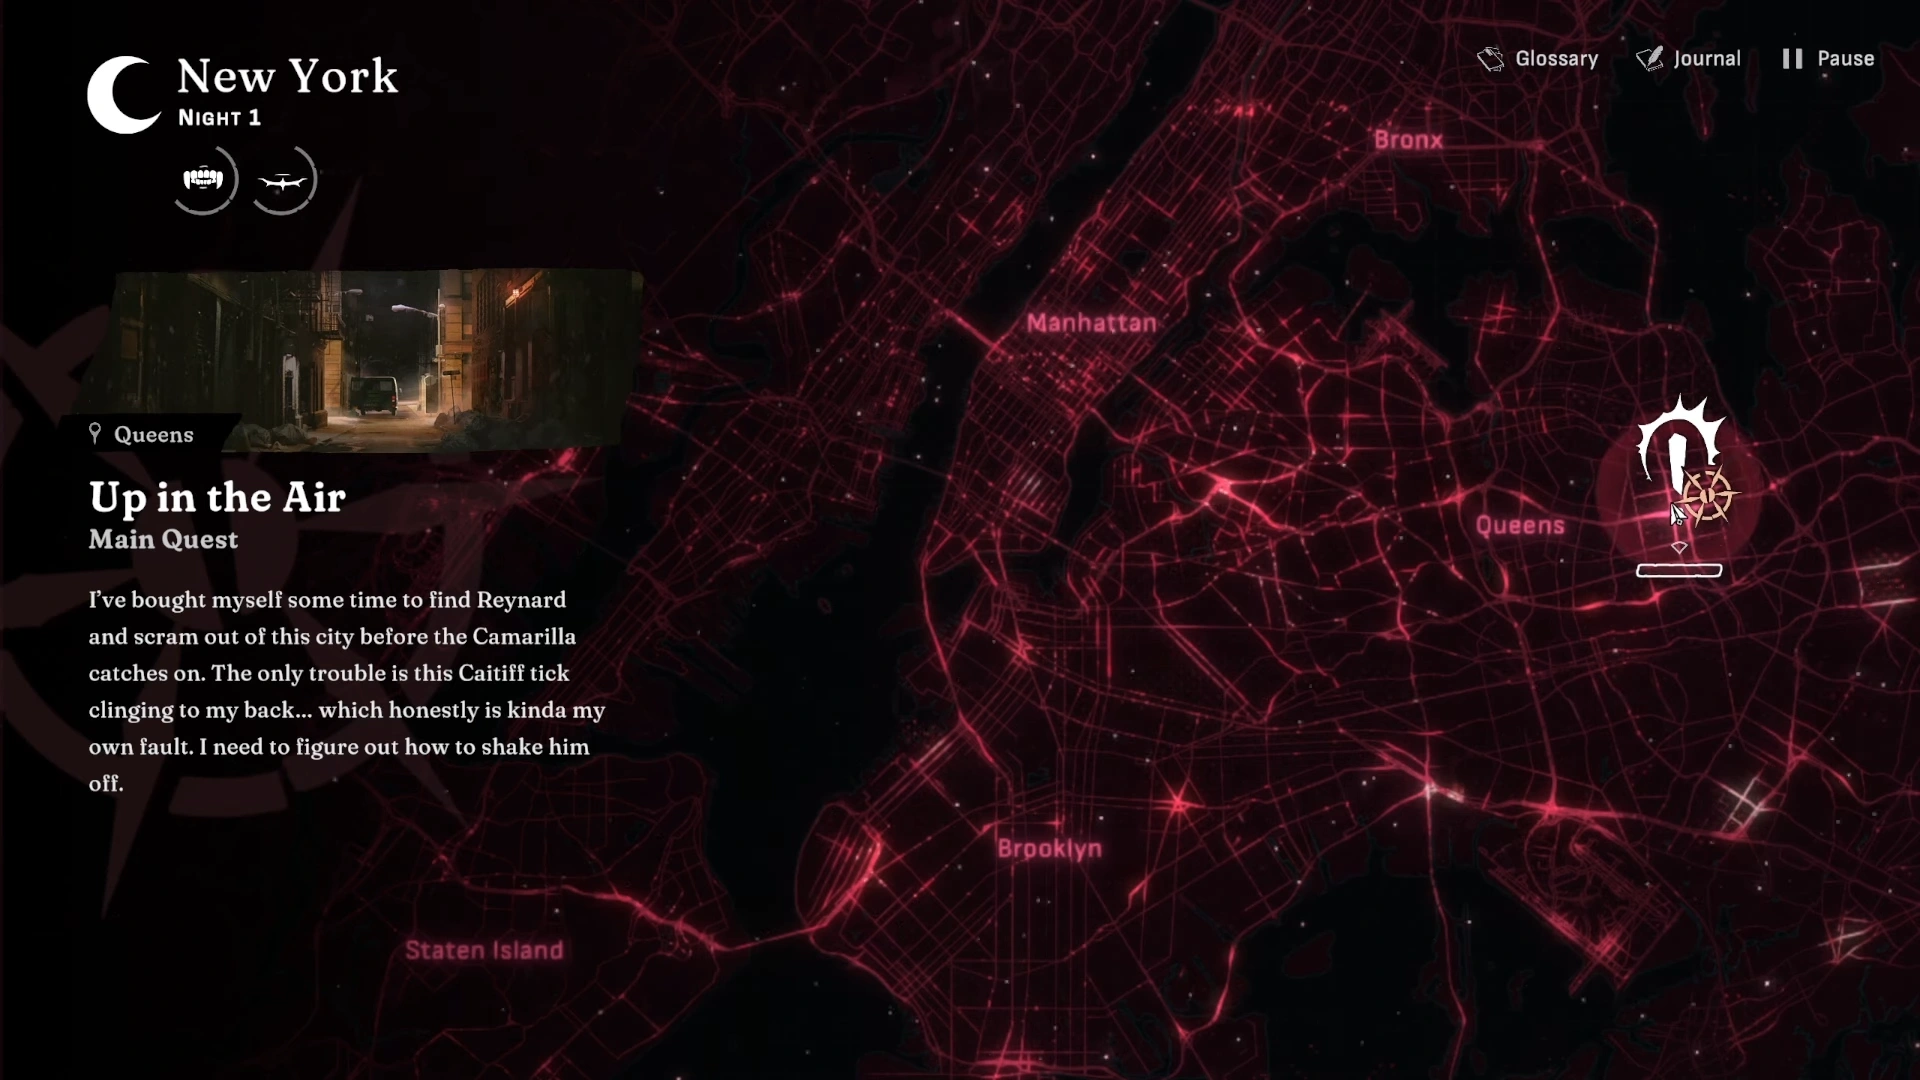Open the Journal
Image resolution: width=1920 pixels, height=1080 pixels.
pyautogui.click(x=1688, y=59)
